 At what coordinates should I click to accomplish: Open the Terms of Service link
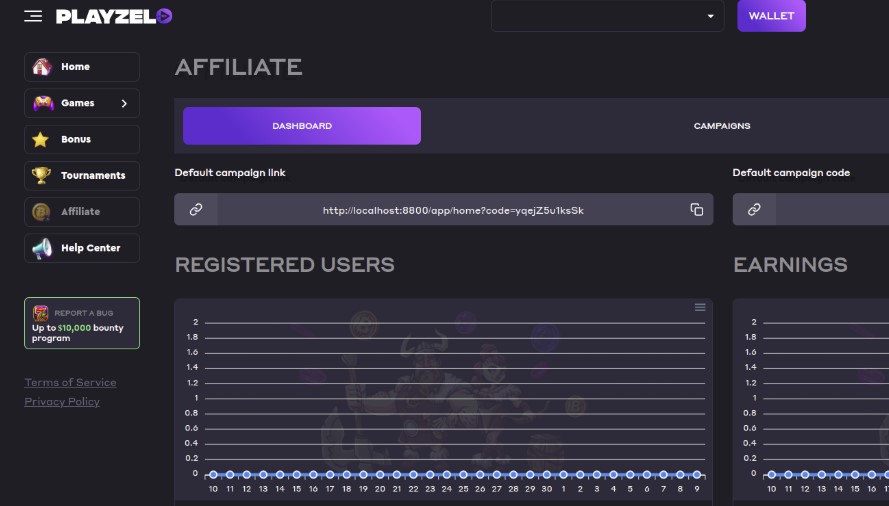(70, 382)
